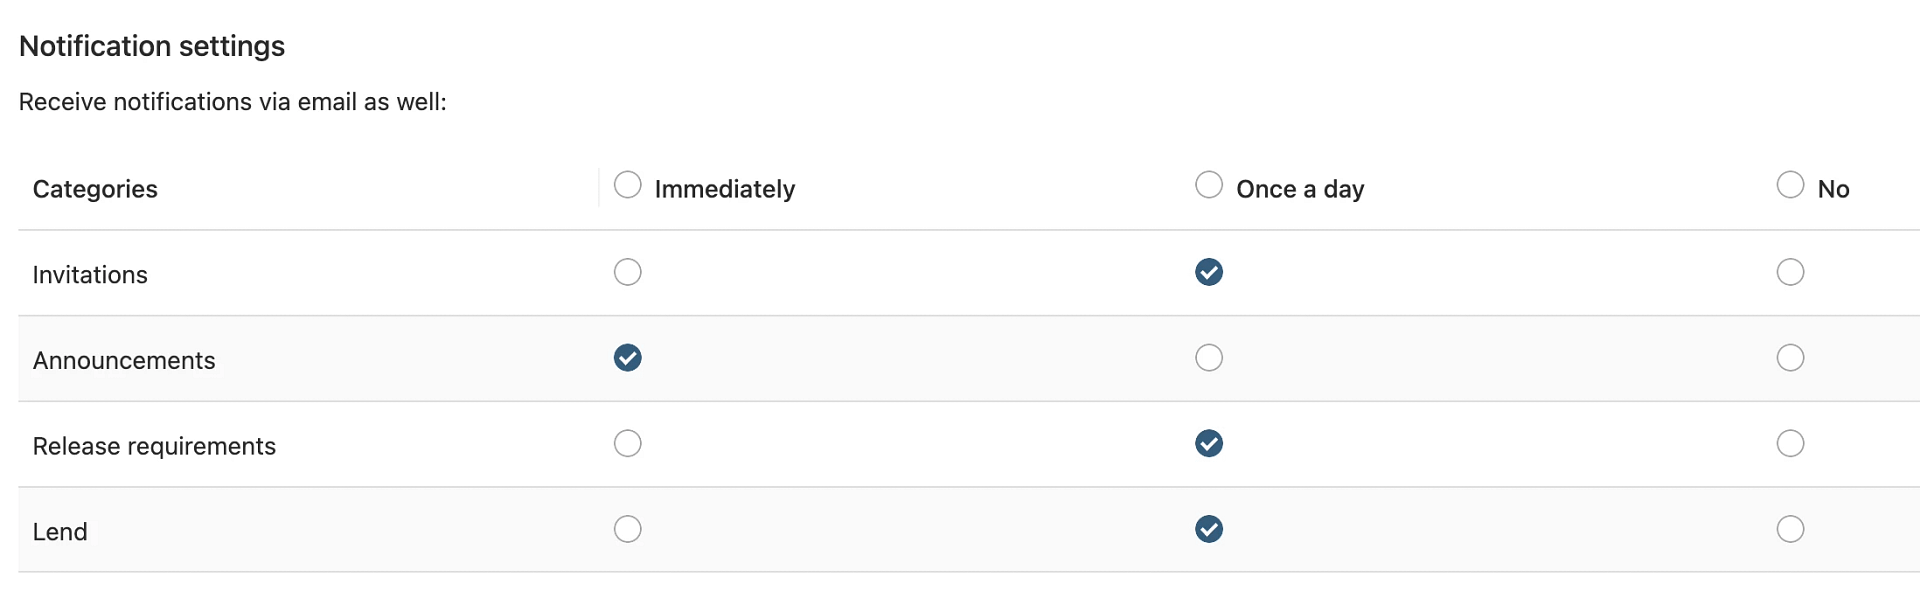The image size is (1920, 598).
Task: Click checked Once a day for Lend
Action: coord(1209,529)
